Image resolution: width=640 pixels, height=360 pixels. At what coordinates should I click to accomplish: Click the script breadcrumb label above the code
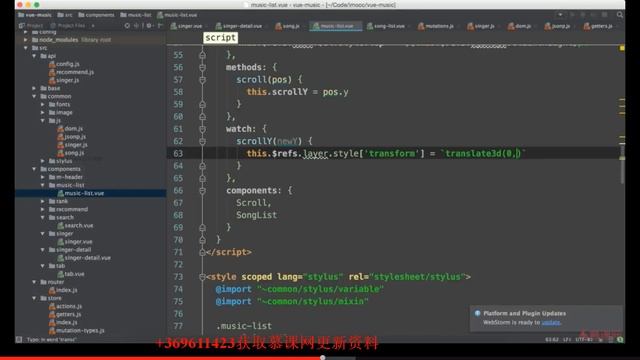(x=220, y=38)
